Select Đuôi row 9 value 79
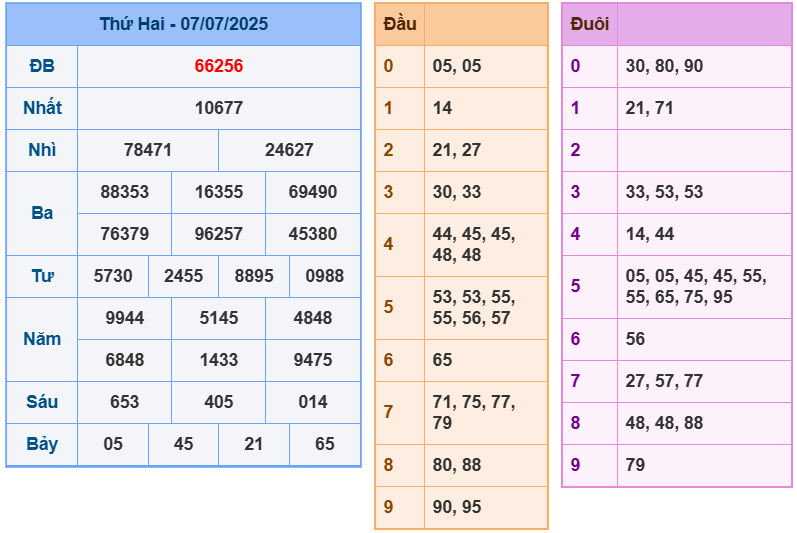 [x=636, y=465]
